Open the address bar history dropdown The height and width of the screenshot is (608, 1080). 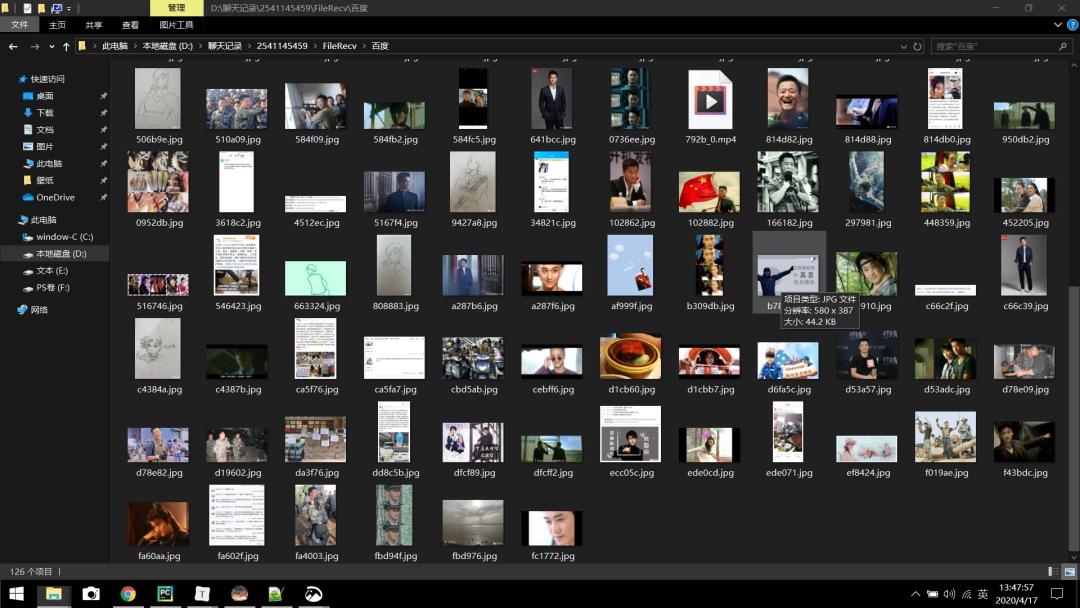pyautogui.click(x=904, y=46)
